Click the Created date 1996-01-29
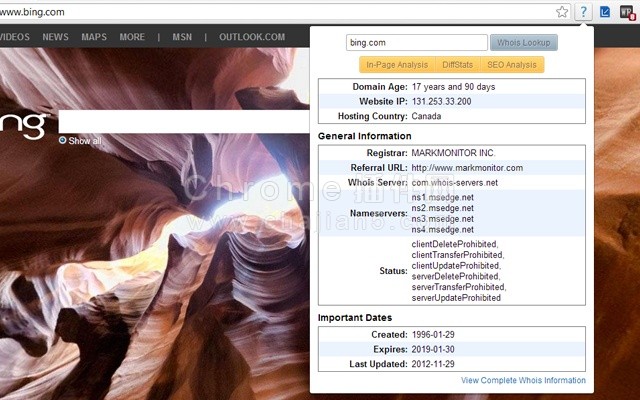The height and width of the screenshot is (400, 640). (433, 335)
